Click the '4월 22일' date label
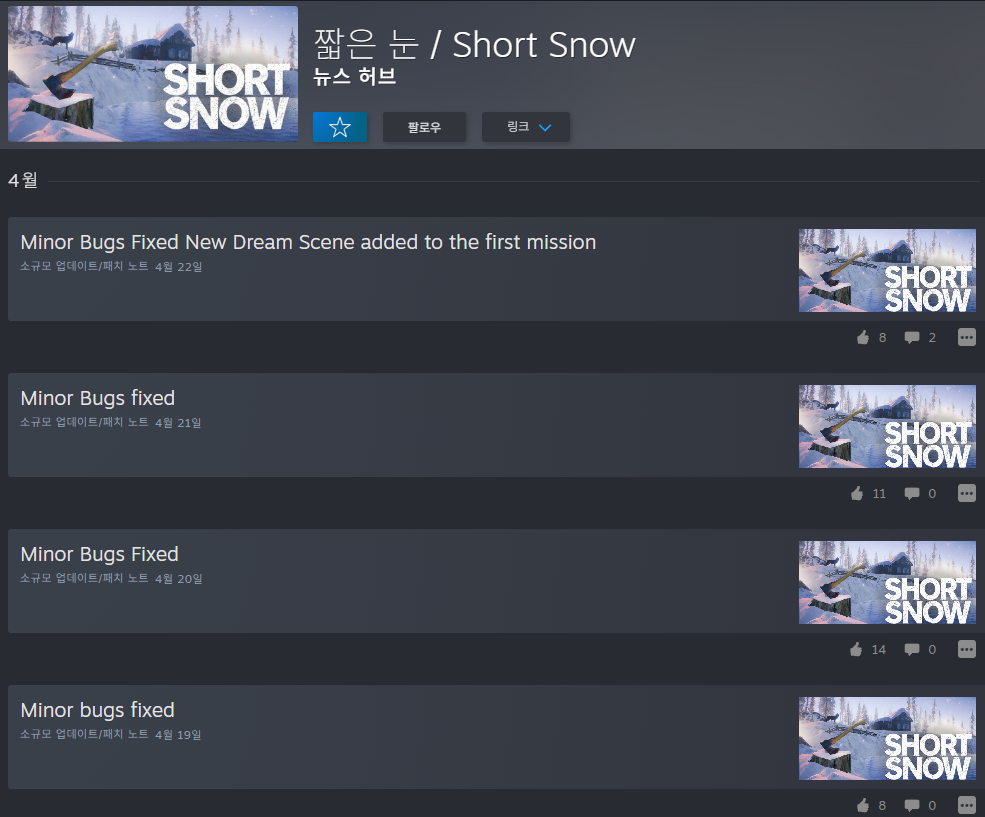 179,267
